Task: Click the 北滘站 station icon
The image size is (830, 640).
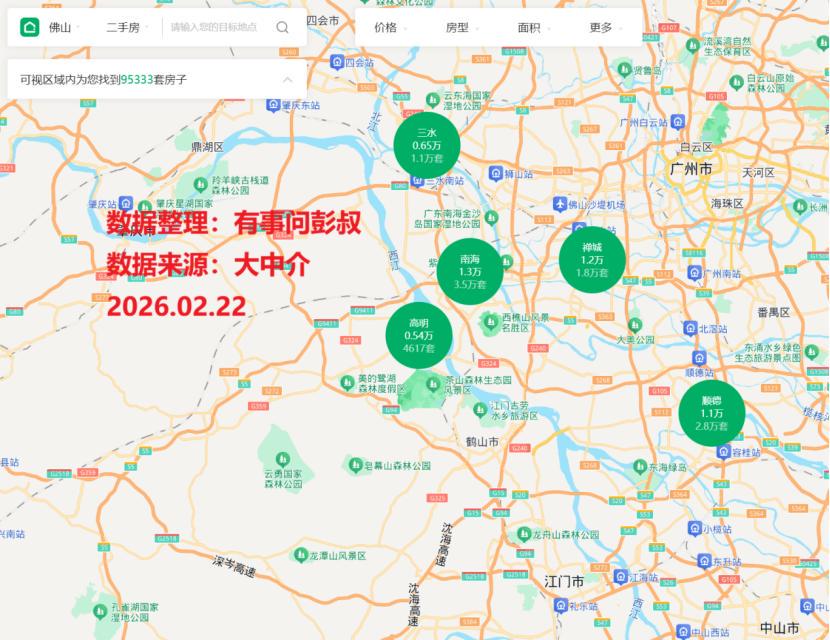Action: [x=689, y=328]
